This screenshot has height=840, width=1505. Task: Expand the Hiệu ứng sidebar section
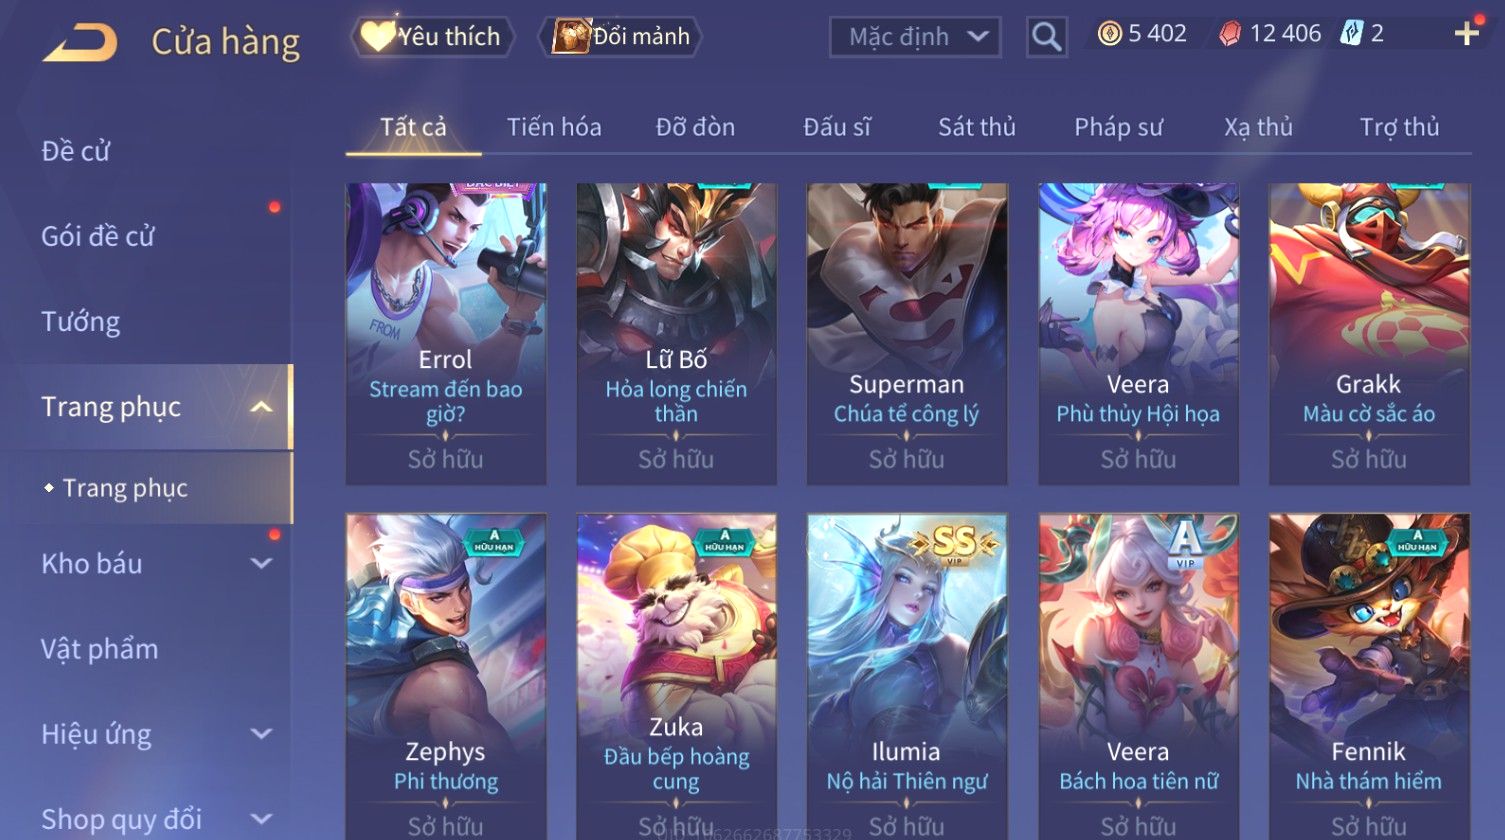[x=261, y=734]
